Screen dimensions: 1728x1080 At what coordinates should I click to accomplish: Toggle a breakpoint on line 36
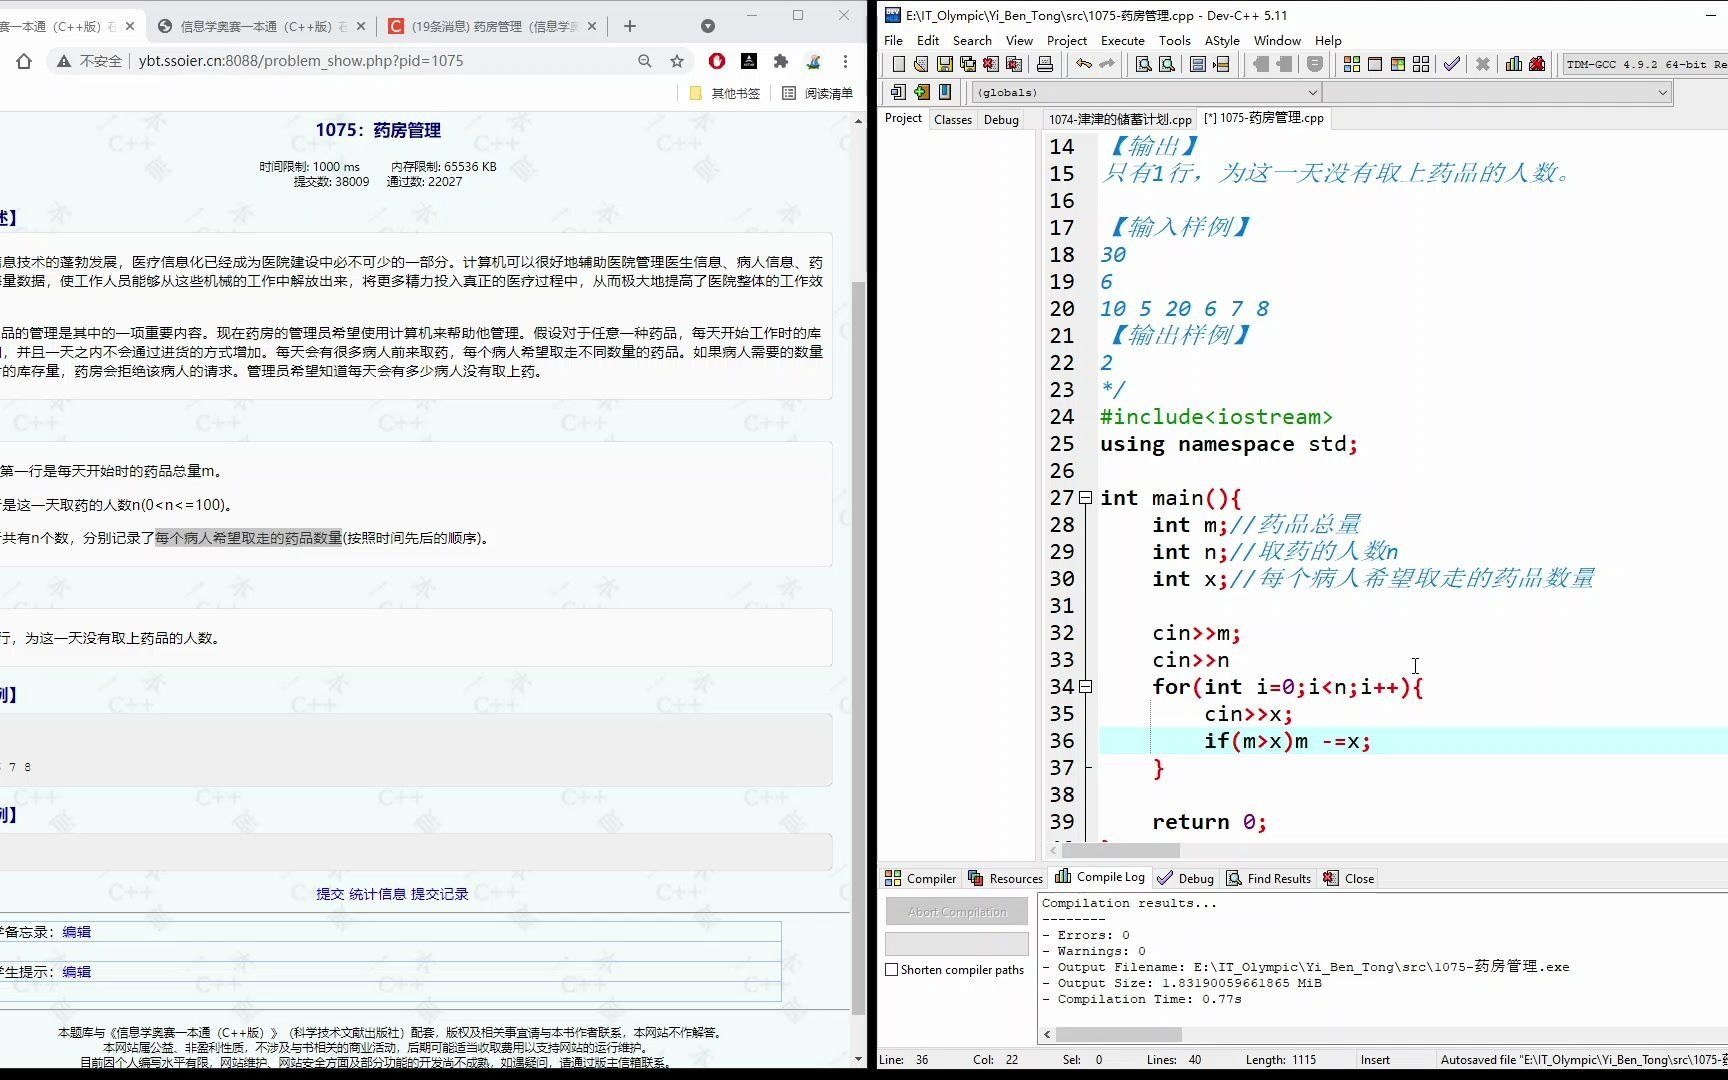pyautogui.click(x=1063, y=741)
